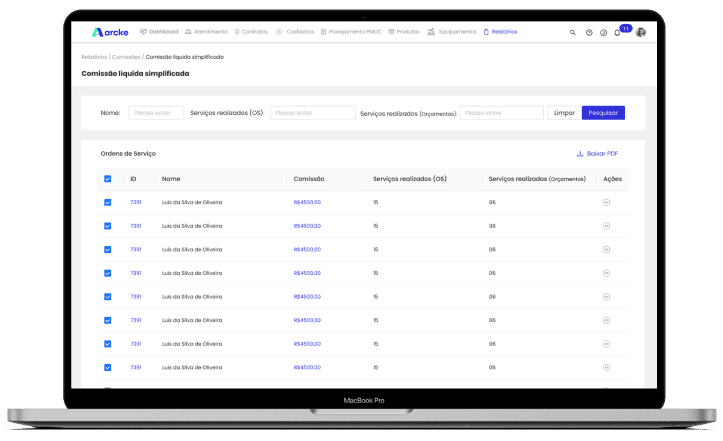Click Comissões in the breadcrumb

[x=127, y=57]
